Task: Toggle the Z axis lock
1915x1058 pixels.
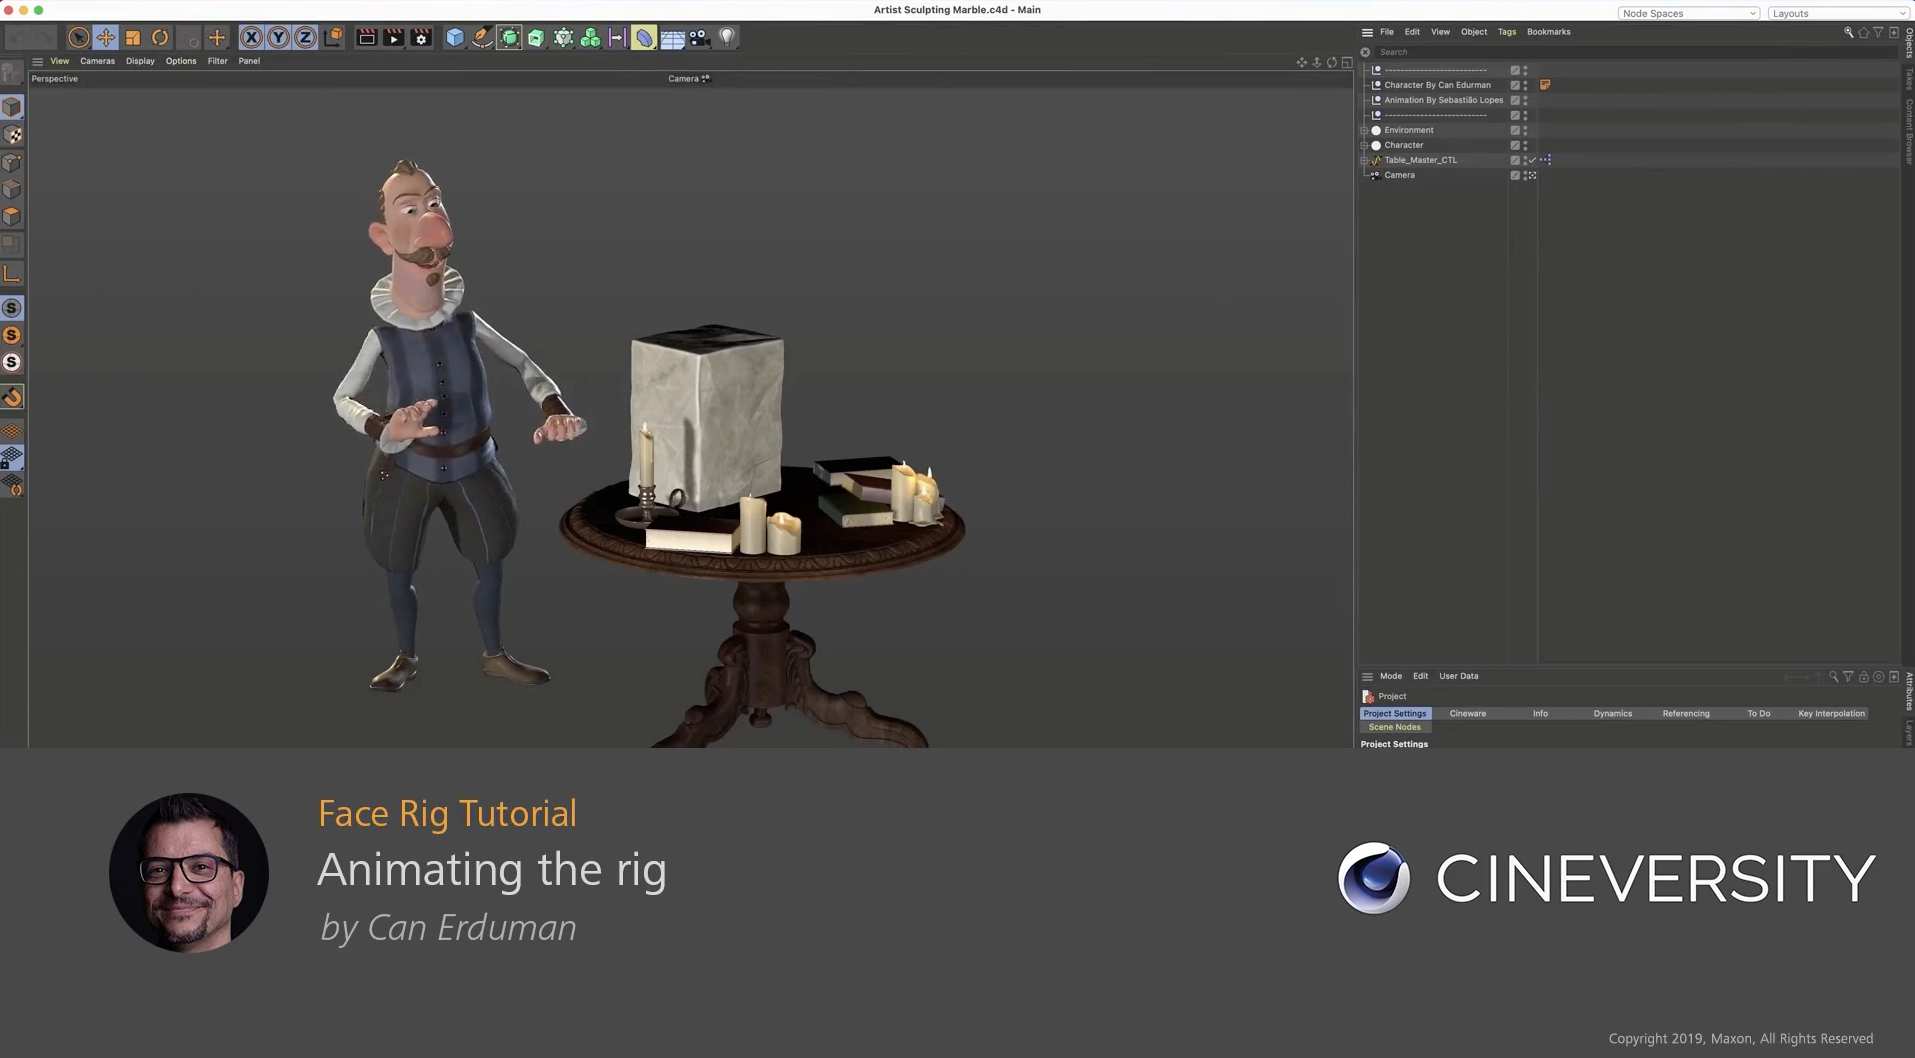Action: click(x=304, y=37)
